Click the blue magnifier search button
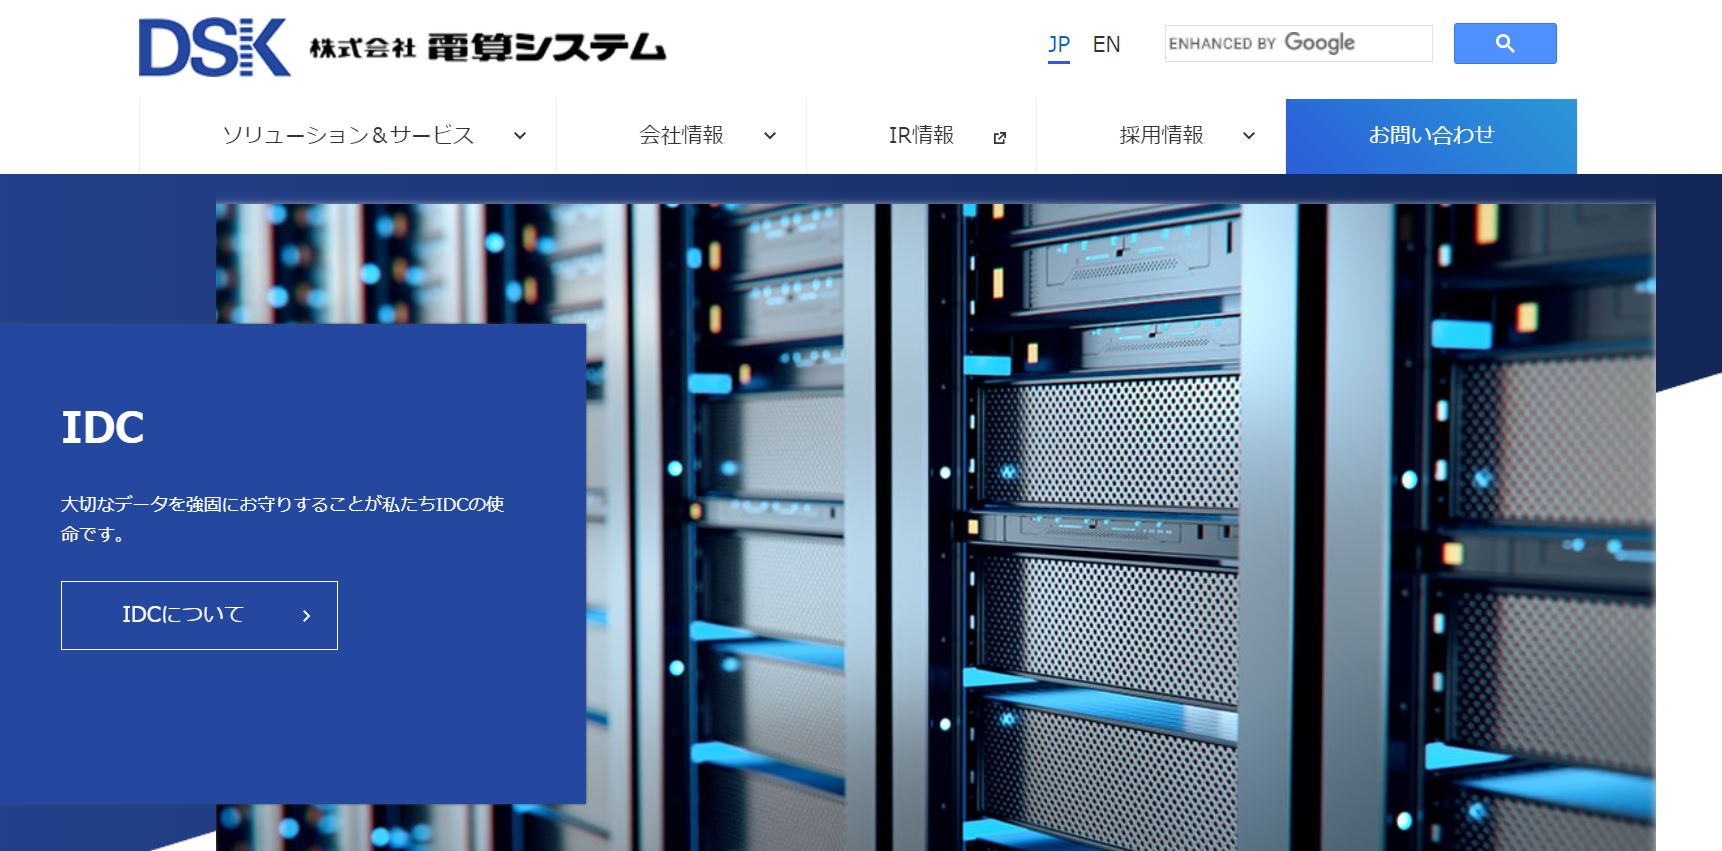This screenshot has height=851, width=1722. 1504,44
